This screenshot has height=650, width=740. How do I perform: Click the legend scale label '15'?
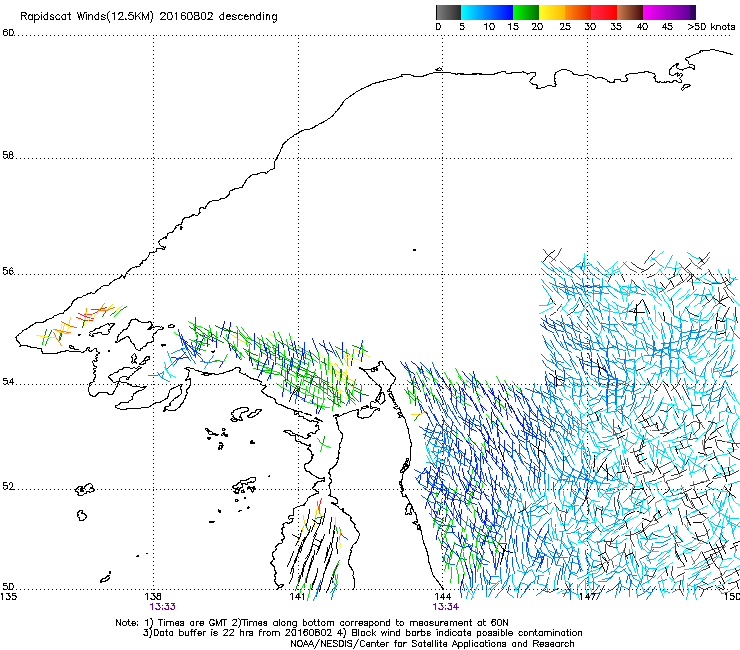click(x=513, y=27)
